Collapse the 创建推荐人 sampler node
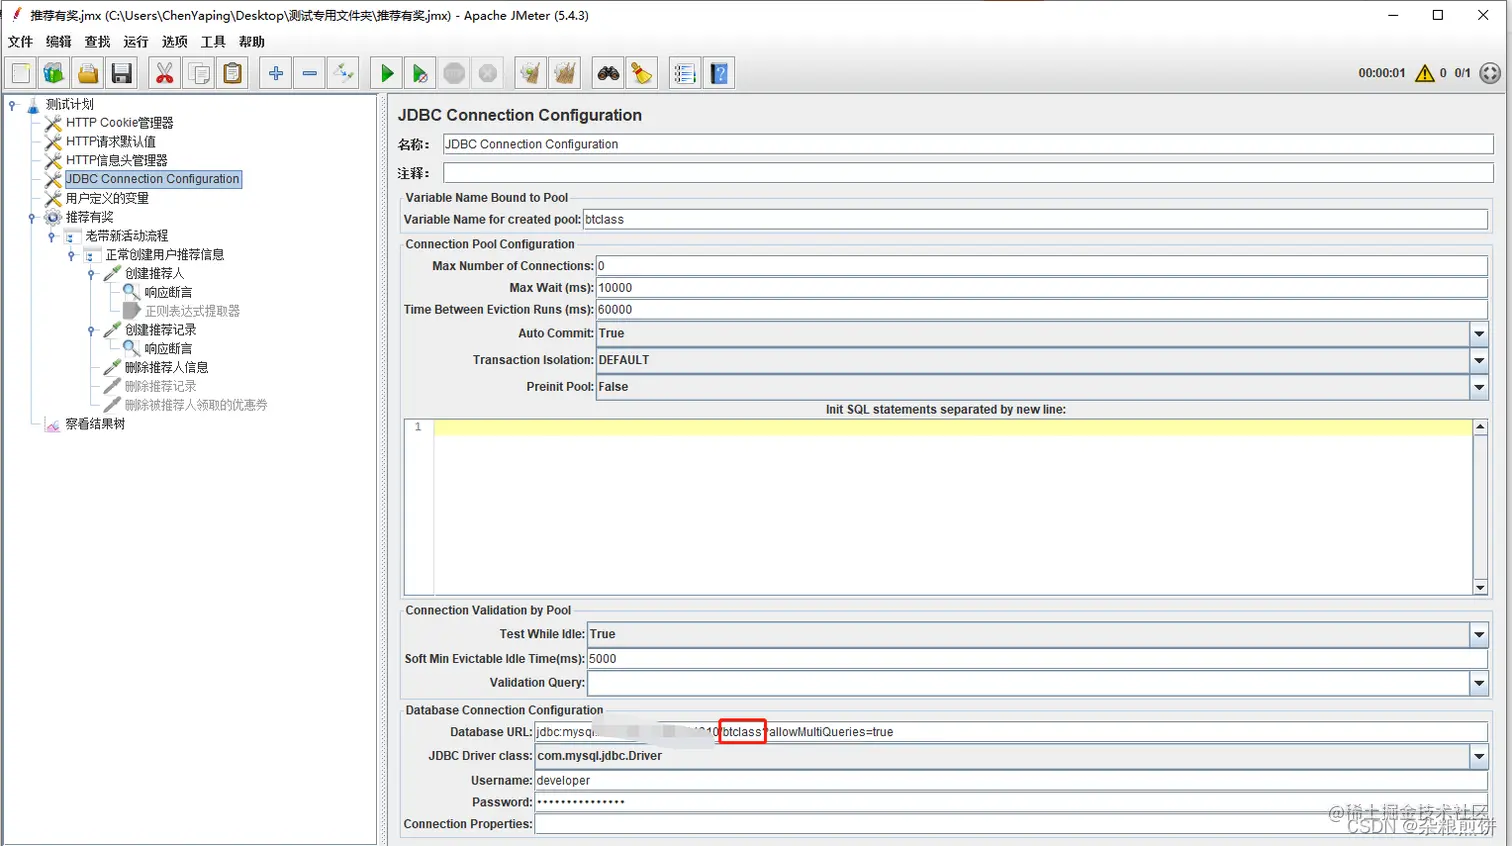The width and height of the screenshot is (1512, 846). (91, 273)
